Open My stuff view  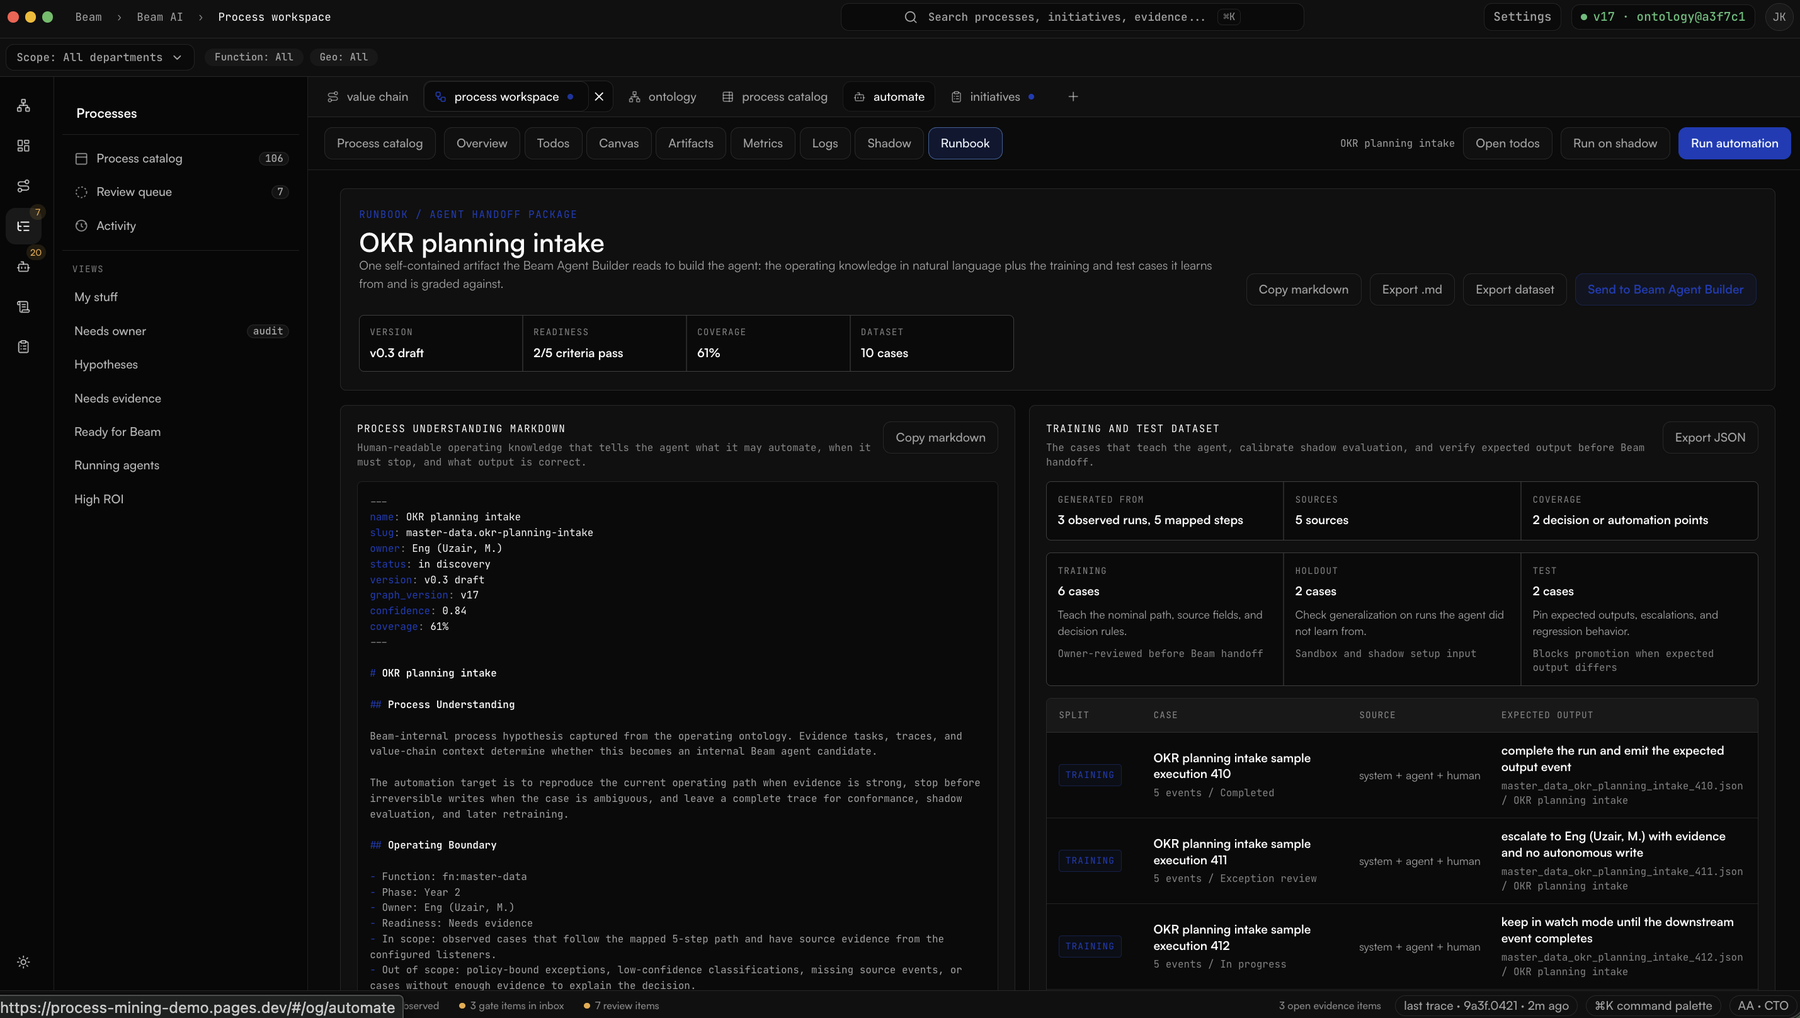click(181, 297)
